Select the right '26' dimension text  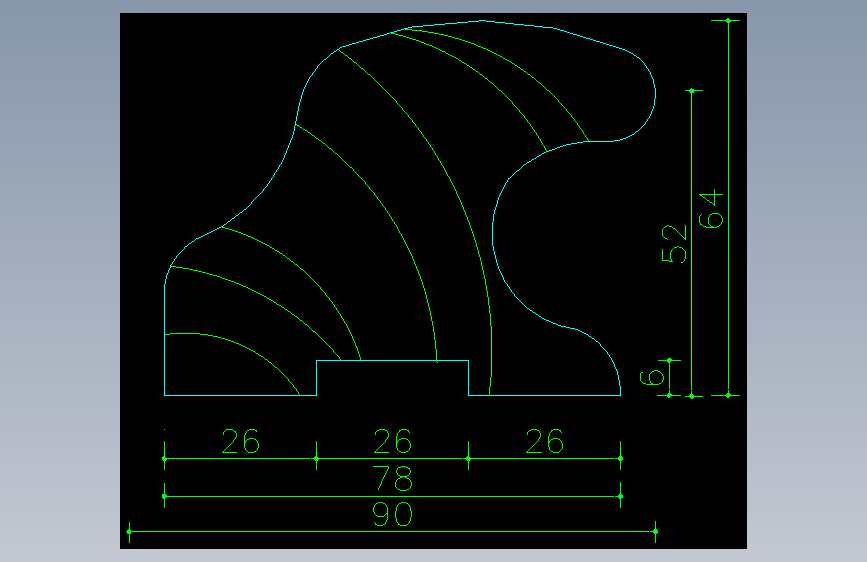[x=545, y=441]
